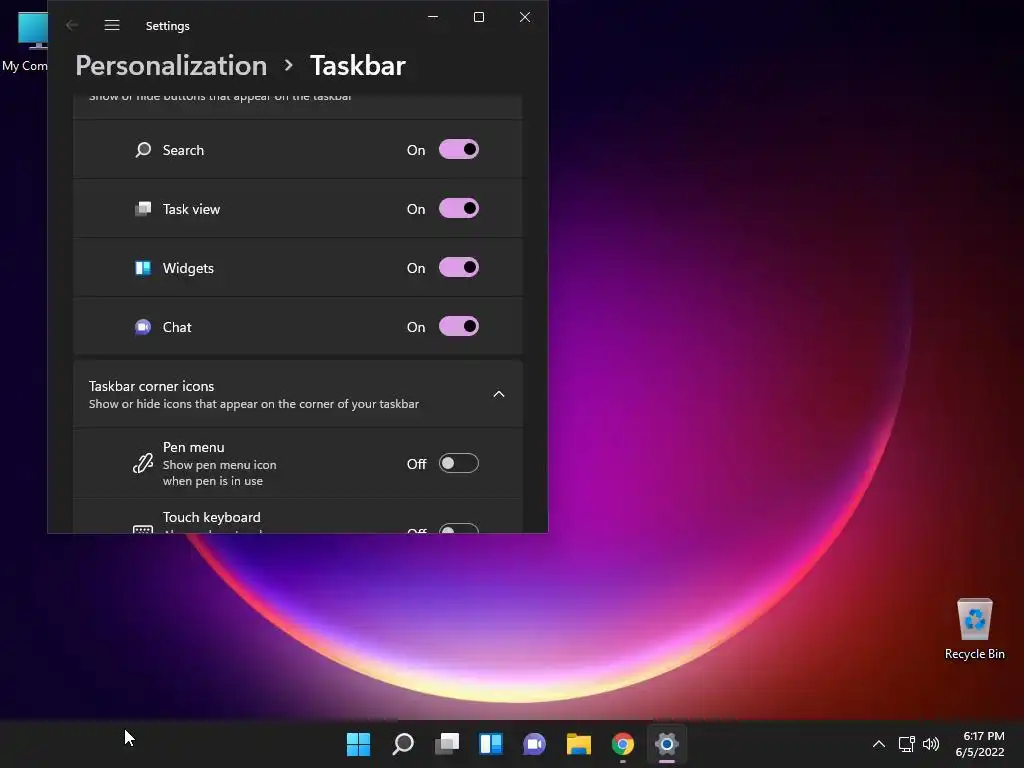The width and height of the screenshot is (1024, 768).
Task: Click the Chat icon in settings row
Action: (x=143, y=327)
